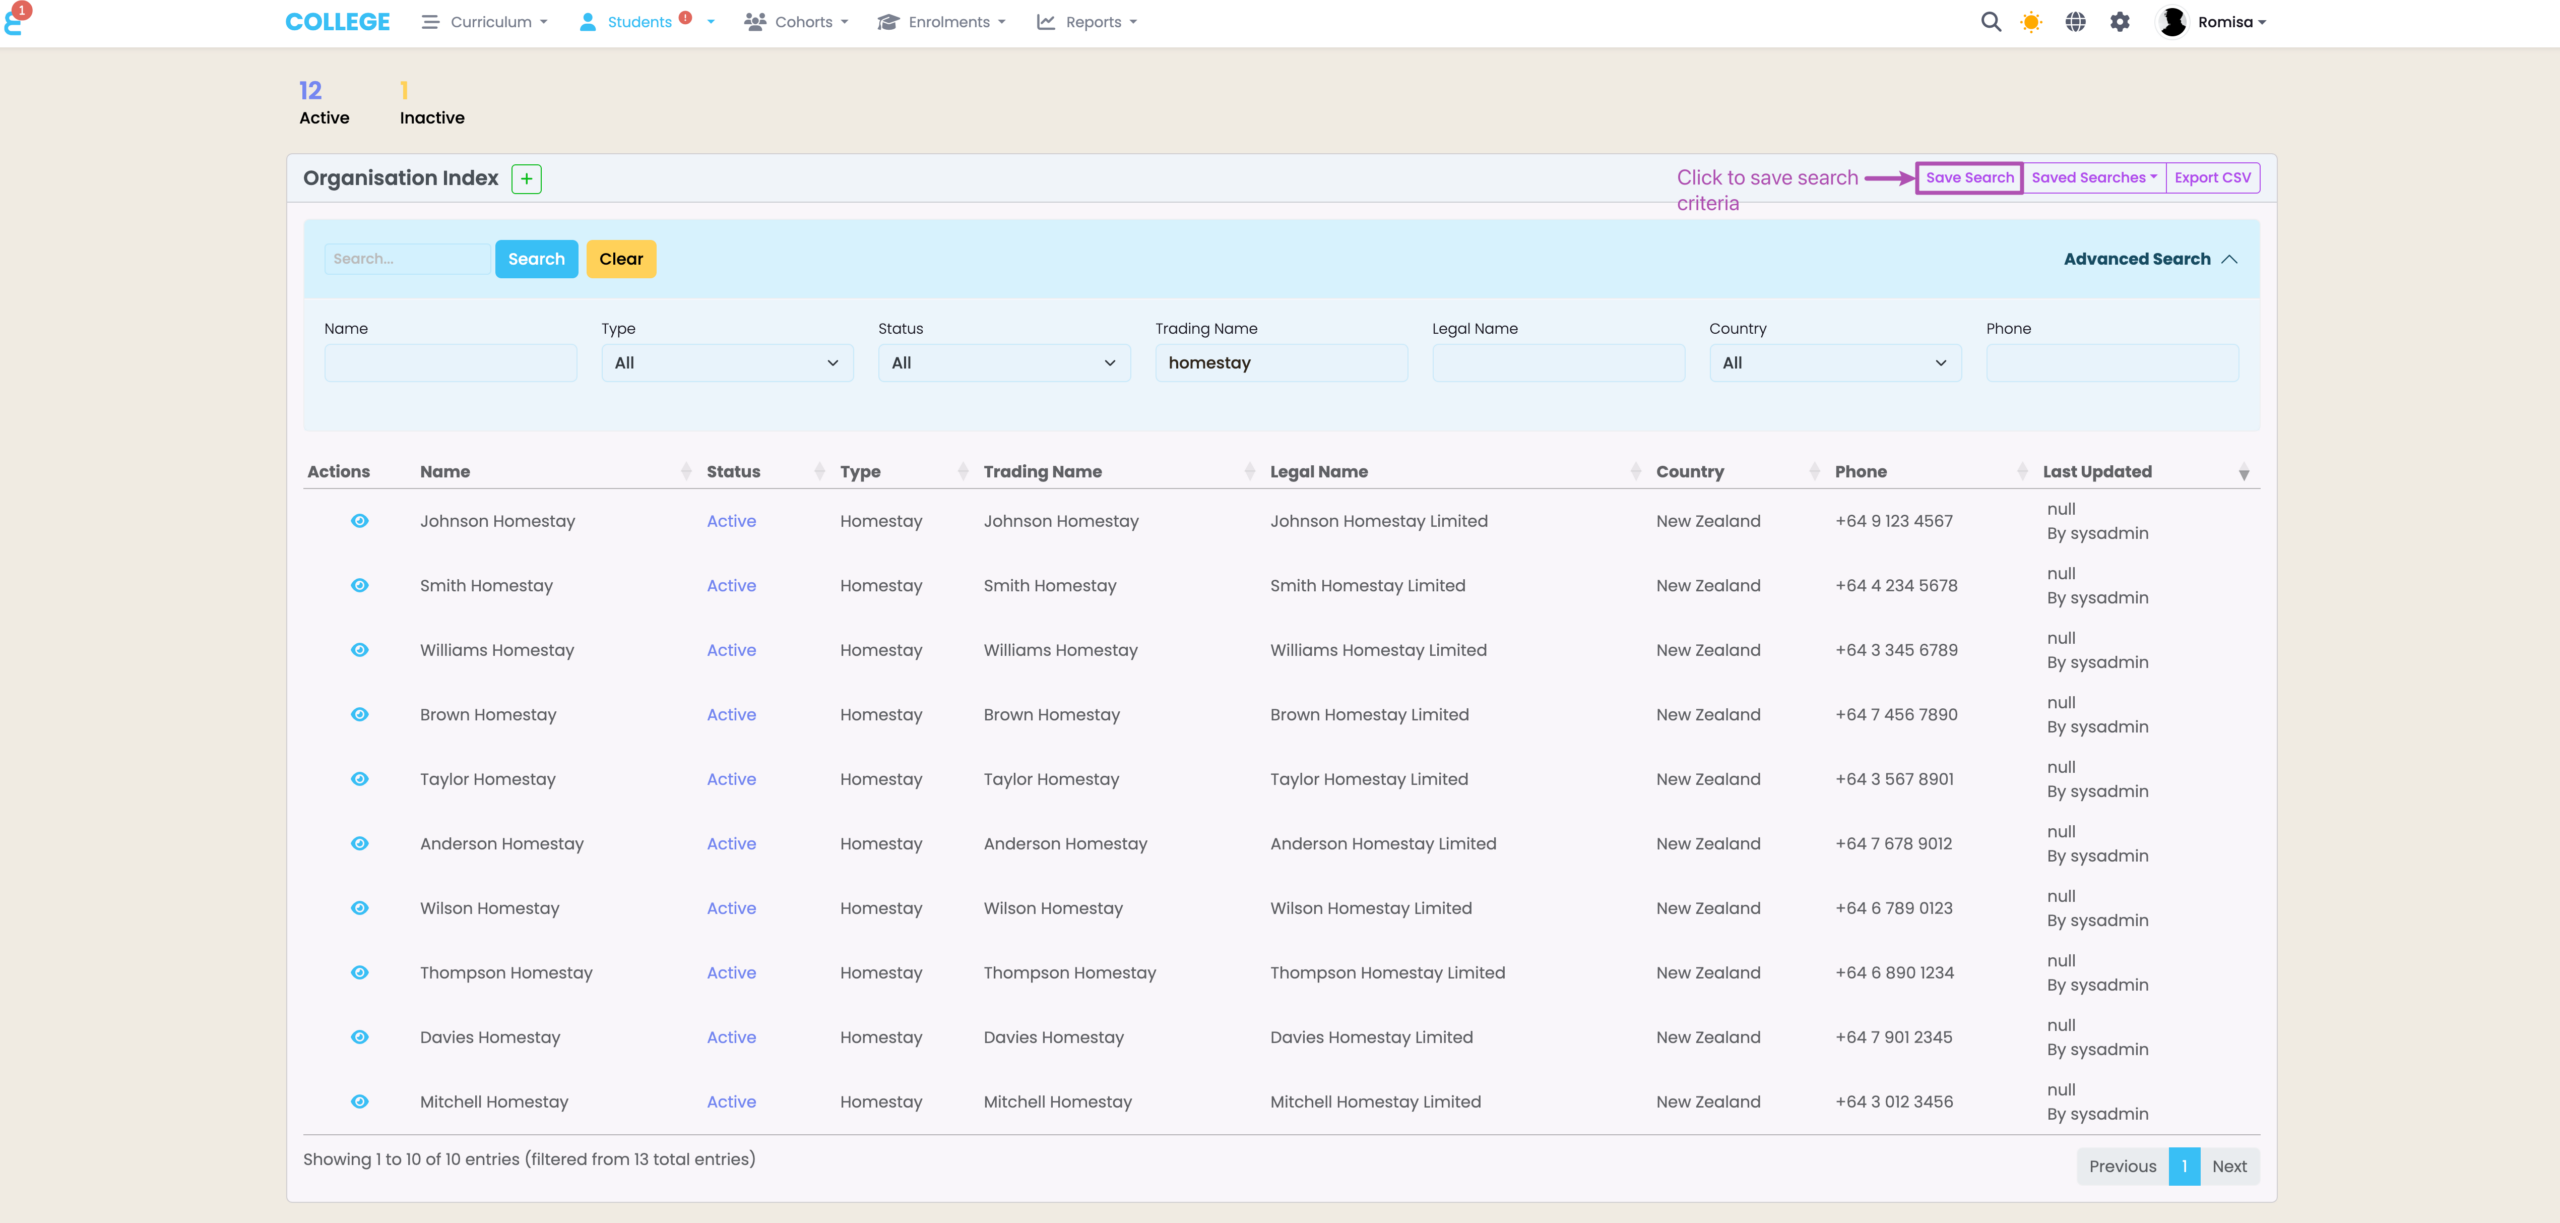Image resolution: width=2560 pixels, height=1223 pixels.
Task: Click the green plus add organisation icon
Action: coord(526,179)
